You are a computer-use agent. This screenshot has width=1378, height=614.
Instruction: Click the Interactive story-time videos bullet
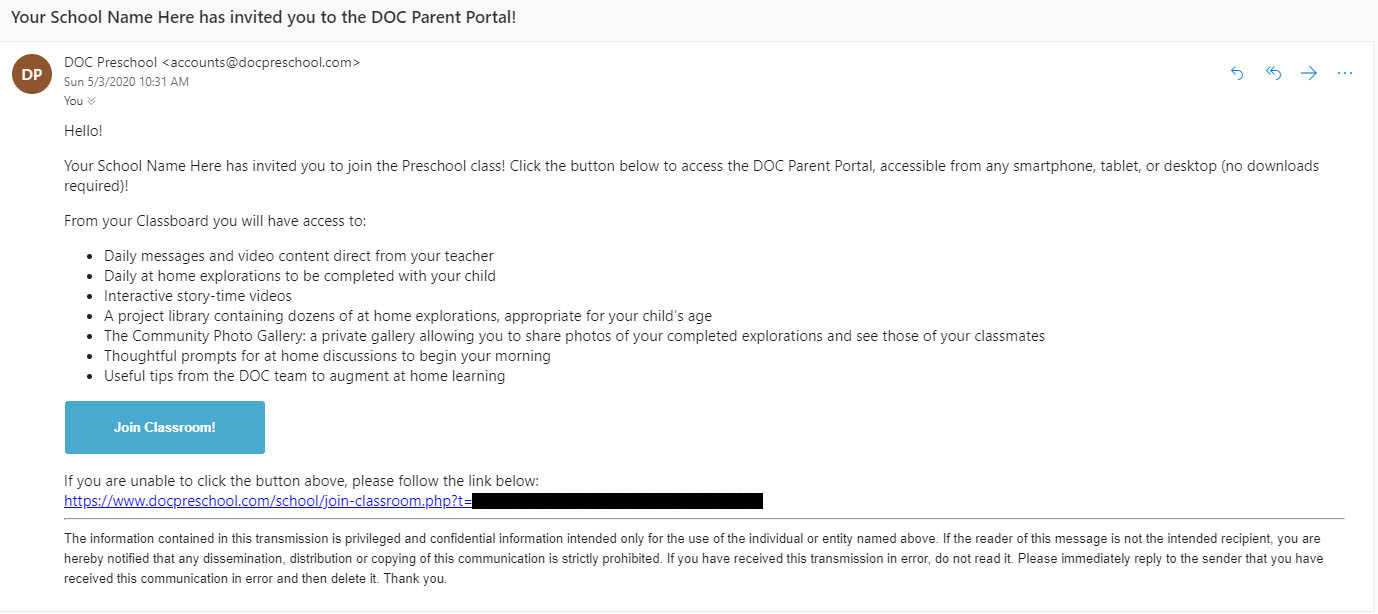click(x=198, y=296)
